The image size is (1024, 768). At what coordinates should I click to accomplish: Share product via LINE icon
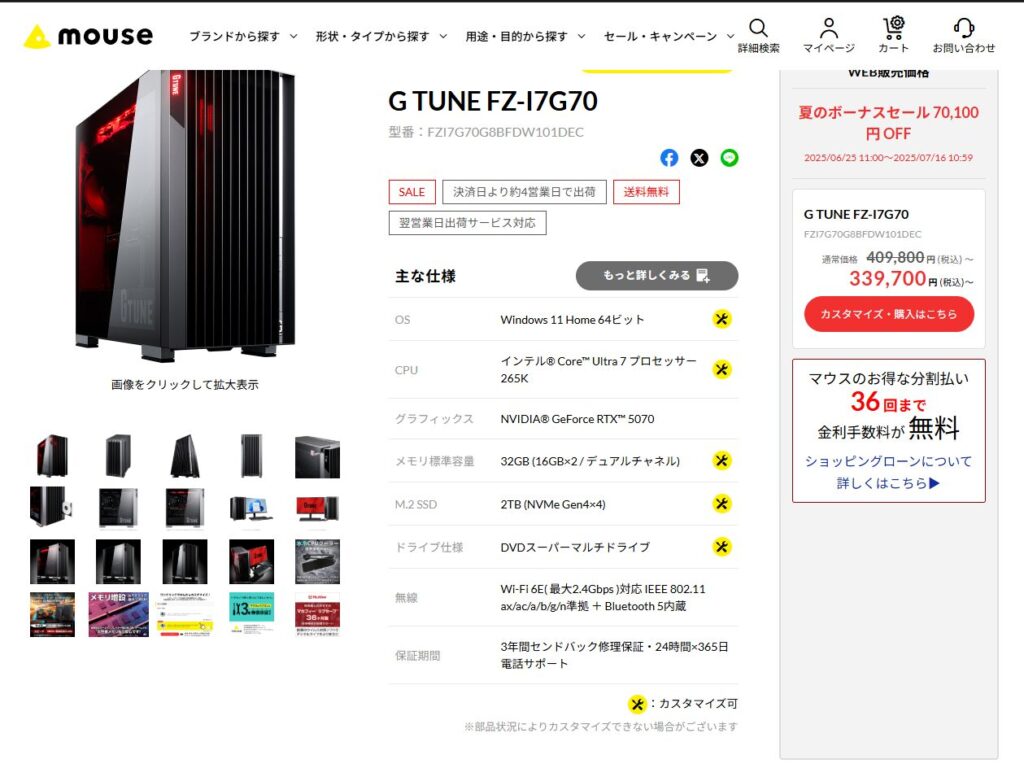[729, 158]
